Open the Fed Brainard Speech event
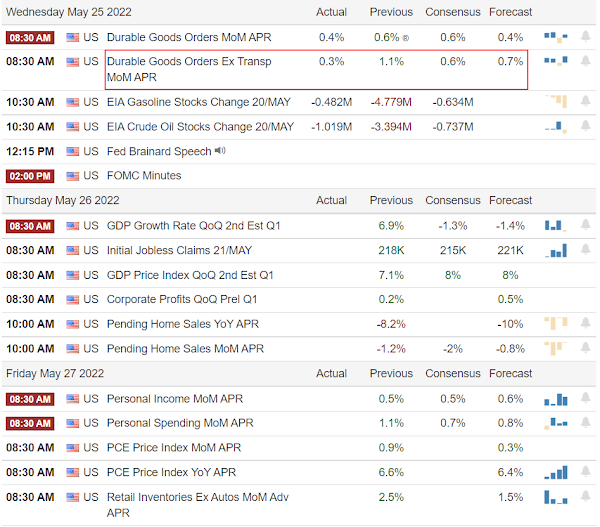This screenshot has height=527, width=600. [x=159, y=151]
